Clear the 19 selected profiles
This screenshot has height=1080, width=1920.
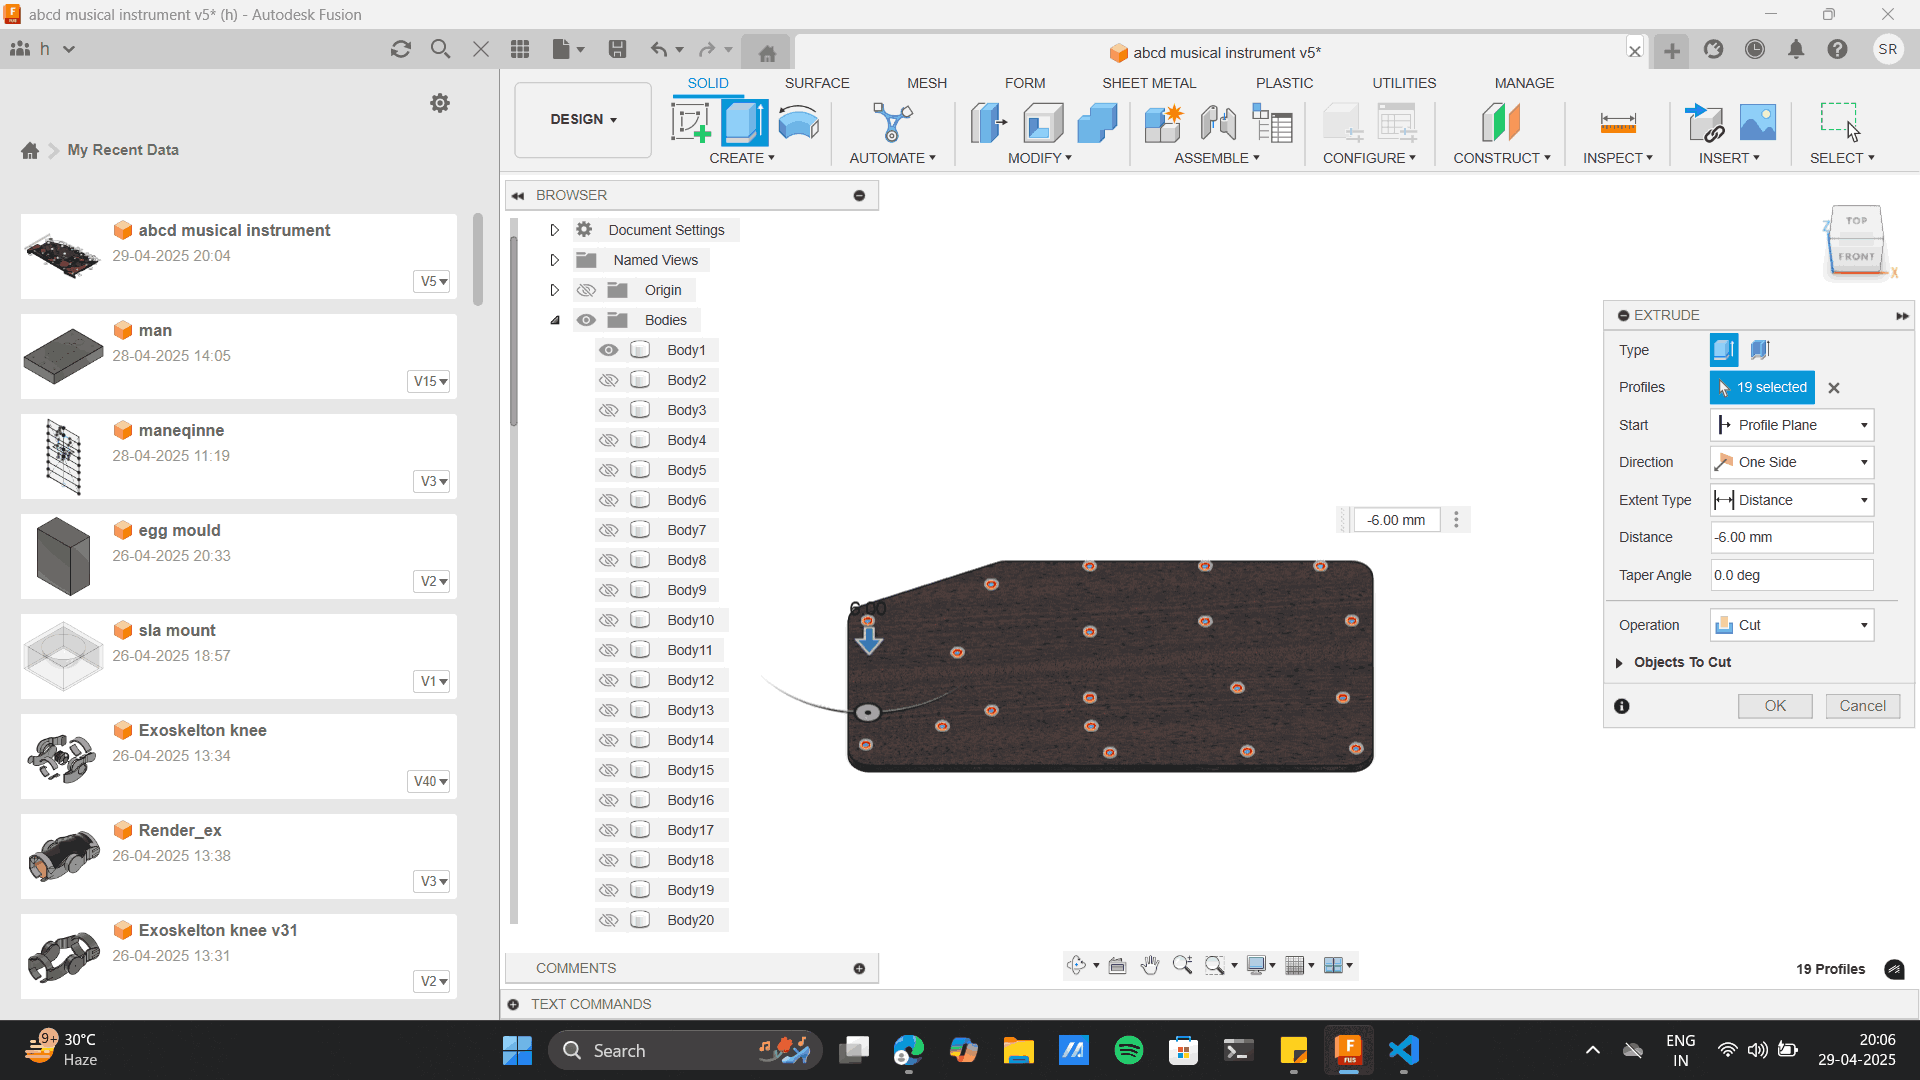1834,388
